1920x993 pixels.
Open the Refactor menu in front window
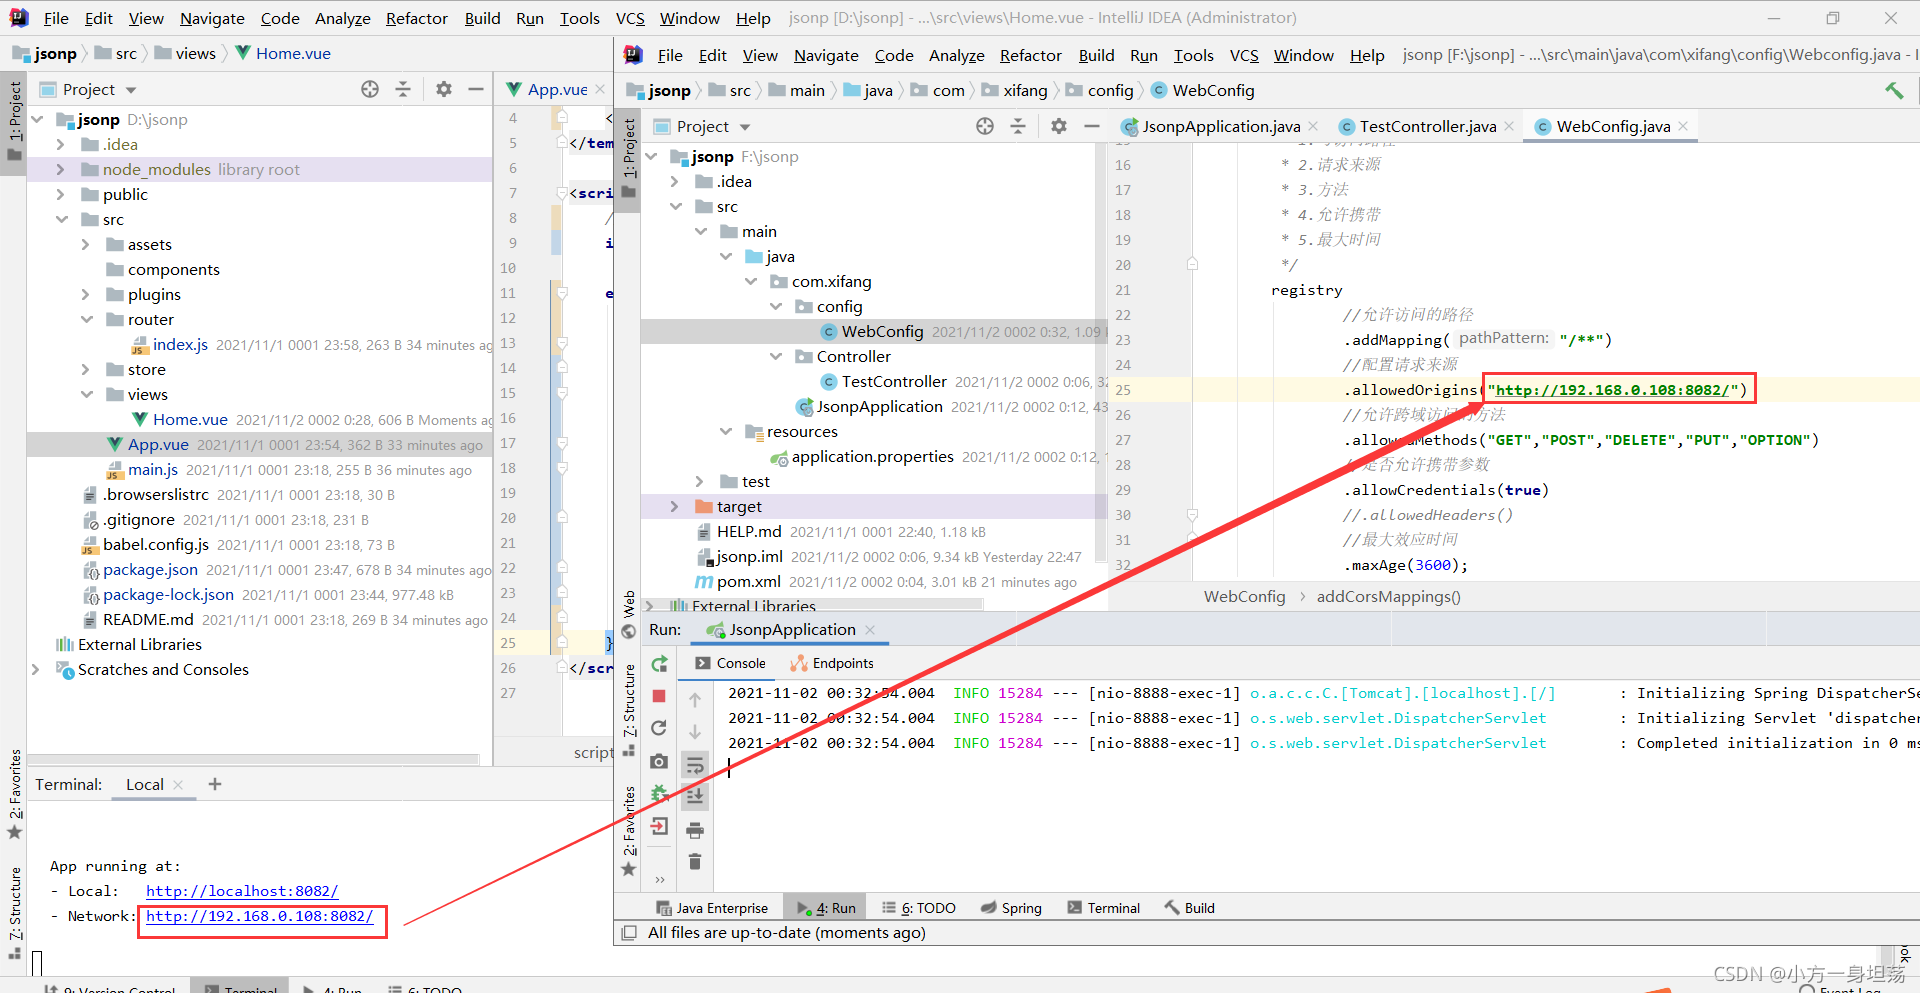point(1030,55)
